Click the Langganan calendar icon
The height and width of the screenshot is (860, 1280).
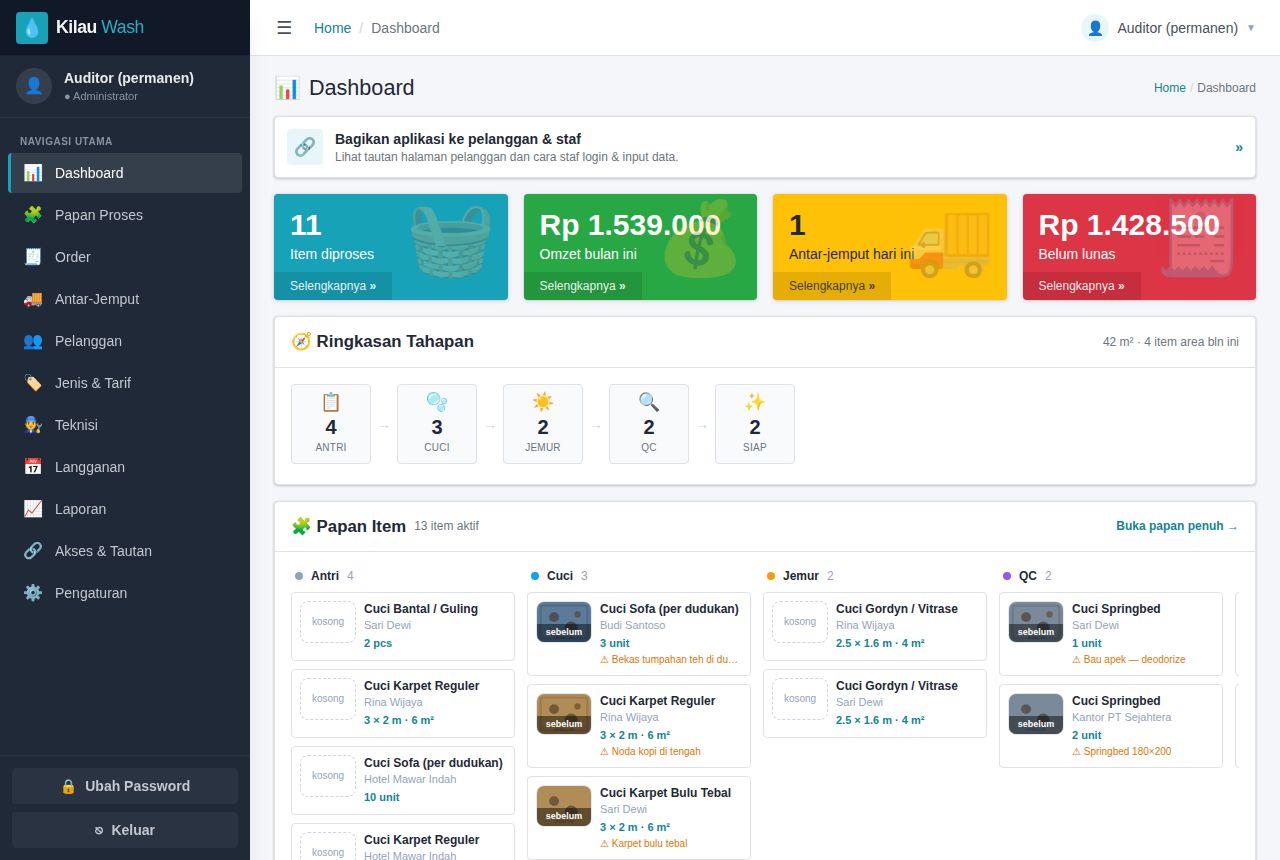(x=33, y=467)
